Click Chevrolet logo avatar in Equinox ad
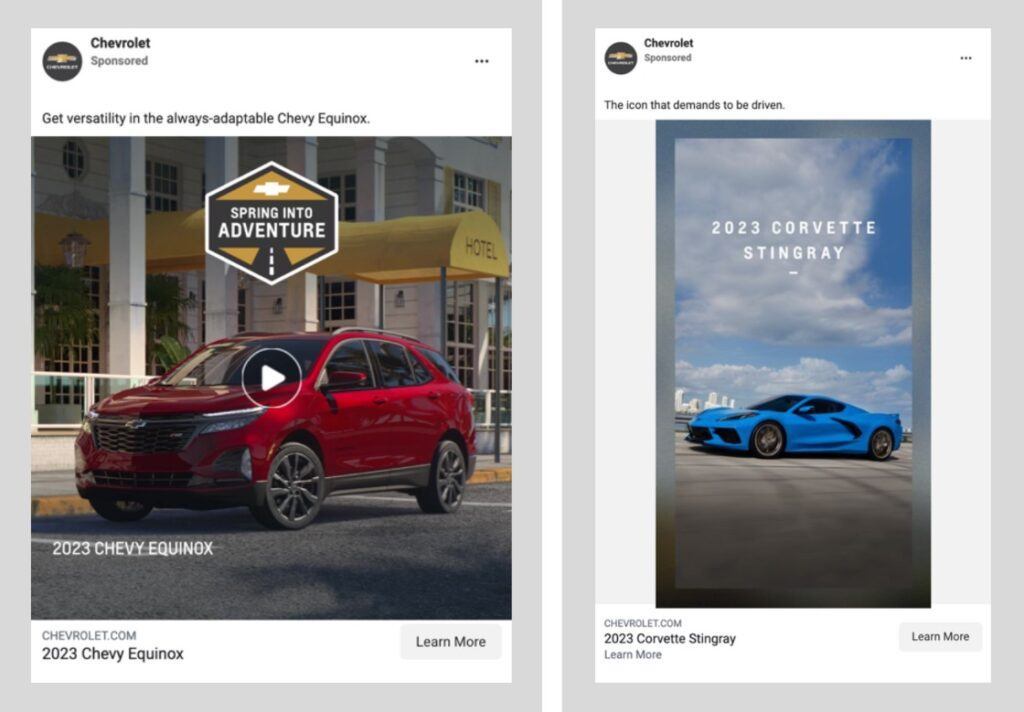This screenshot has height=712, width=1024. click(x=62, y=61)
